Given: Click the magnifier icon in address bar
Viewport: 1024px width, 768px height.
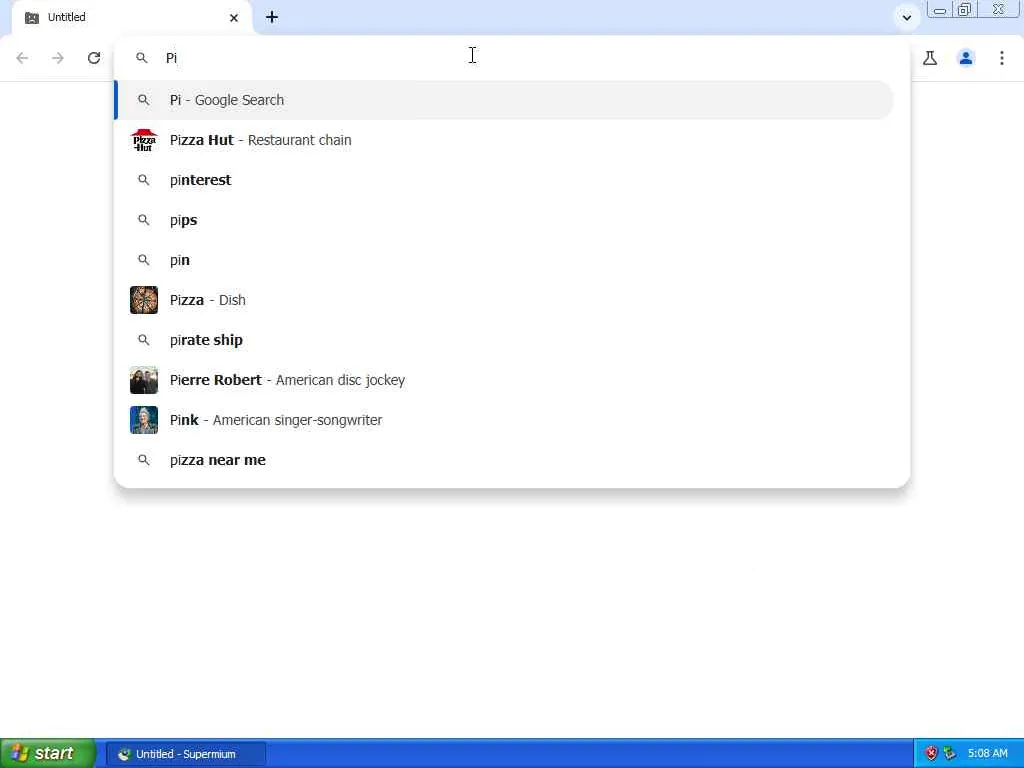Looking at the screenshot, I should pyautogui.click(x=142, y=58).
